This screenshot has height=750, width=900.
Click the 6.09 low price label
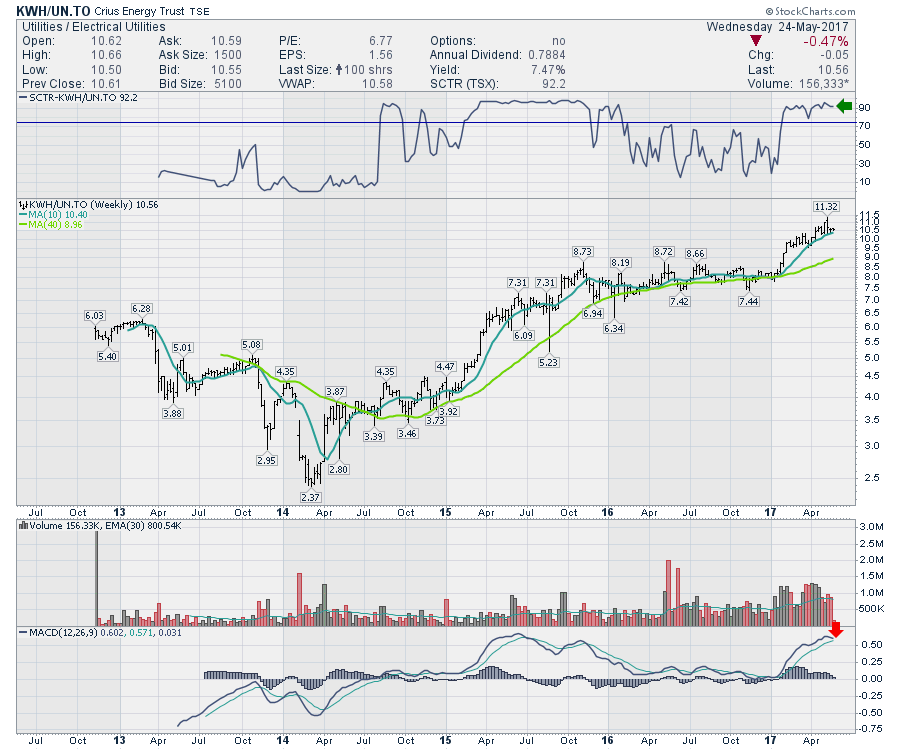pos(523,335)
